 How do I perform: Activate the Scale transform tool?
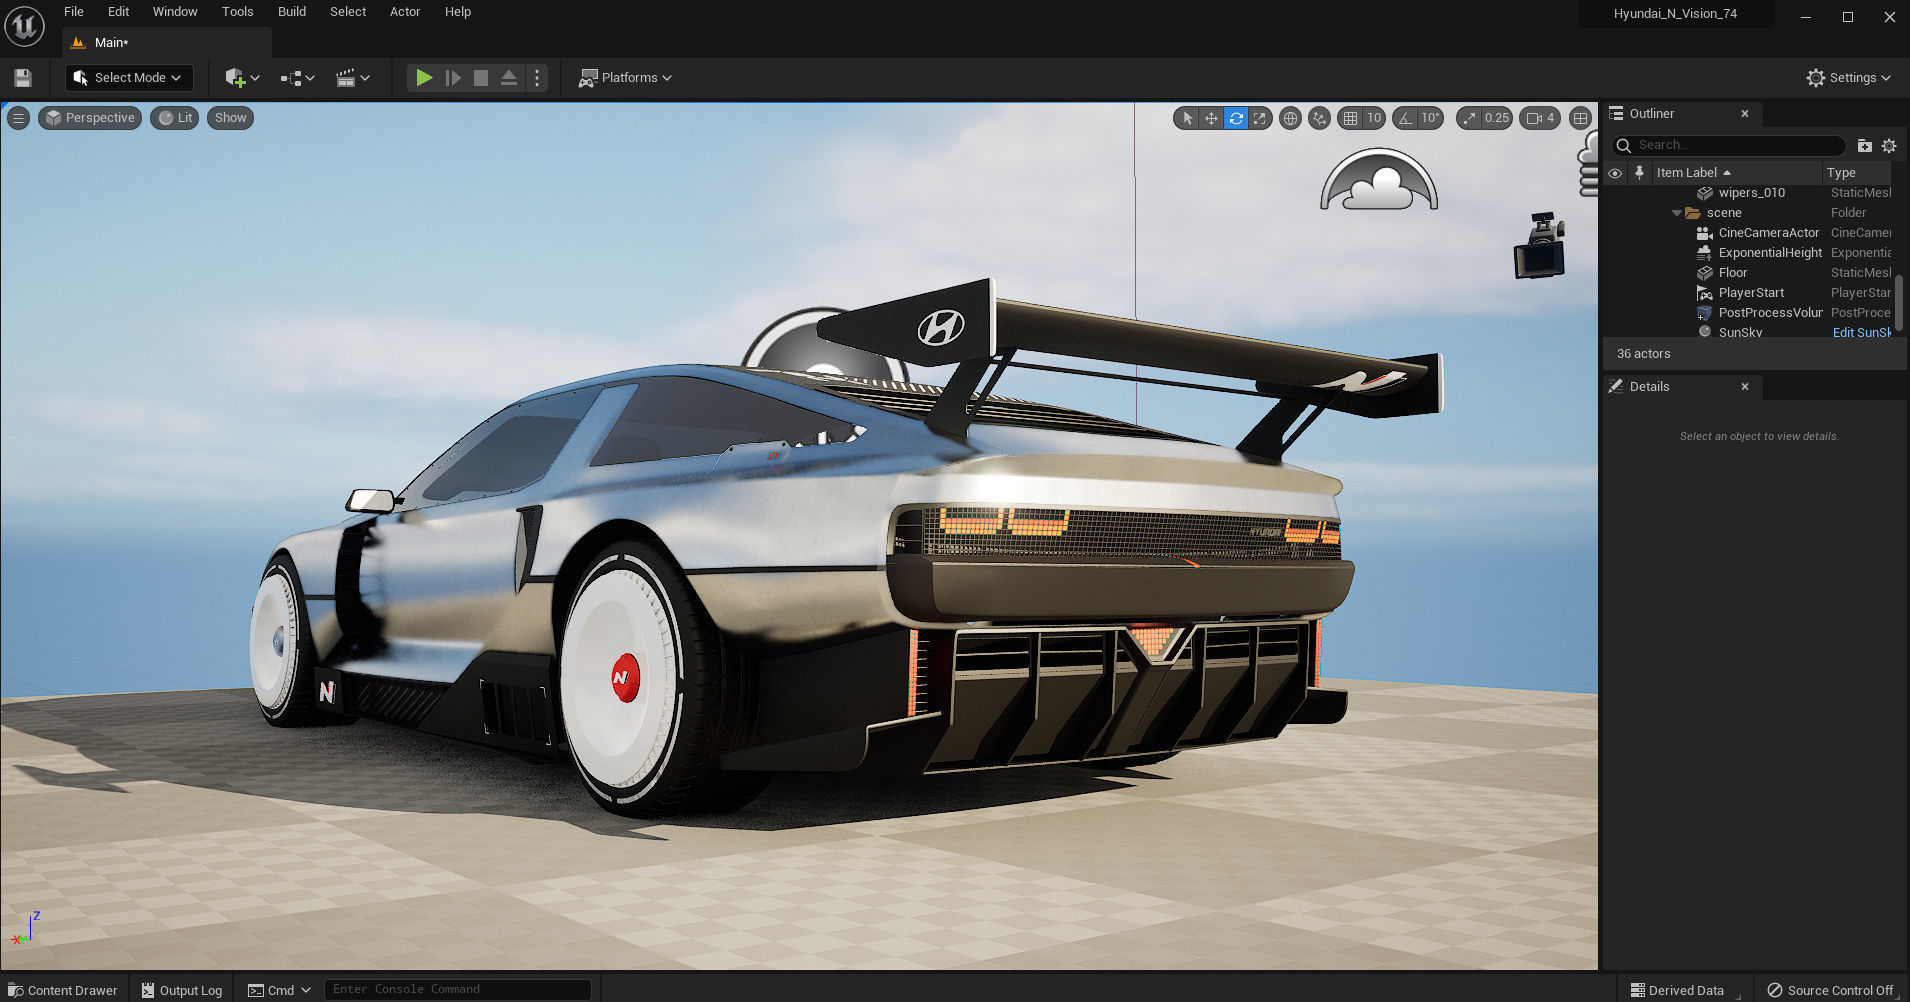[x=1260, y=118]
